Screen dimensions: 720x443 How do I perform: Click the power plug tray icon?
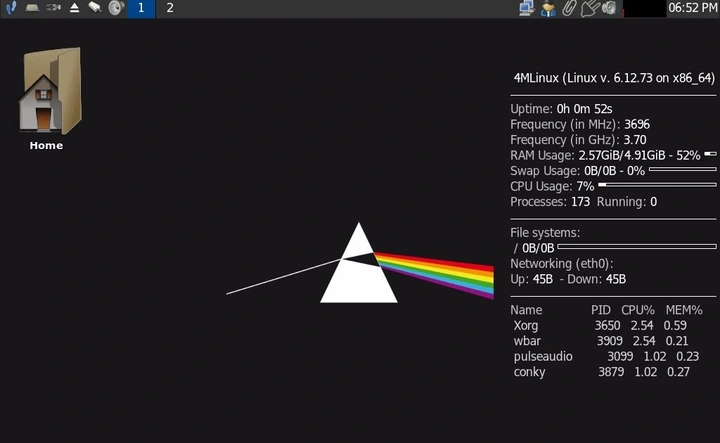pos(589,9)
